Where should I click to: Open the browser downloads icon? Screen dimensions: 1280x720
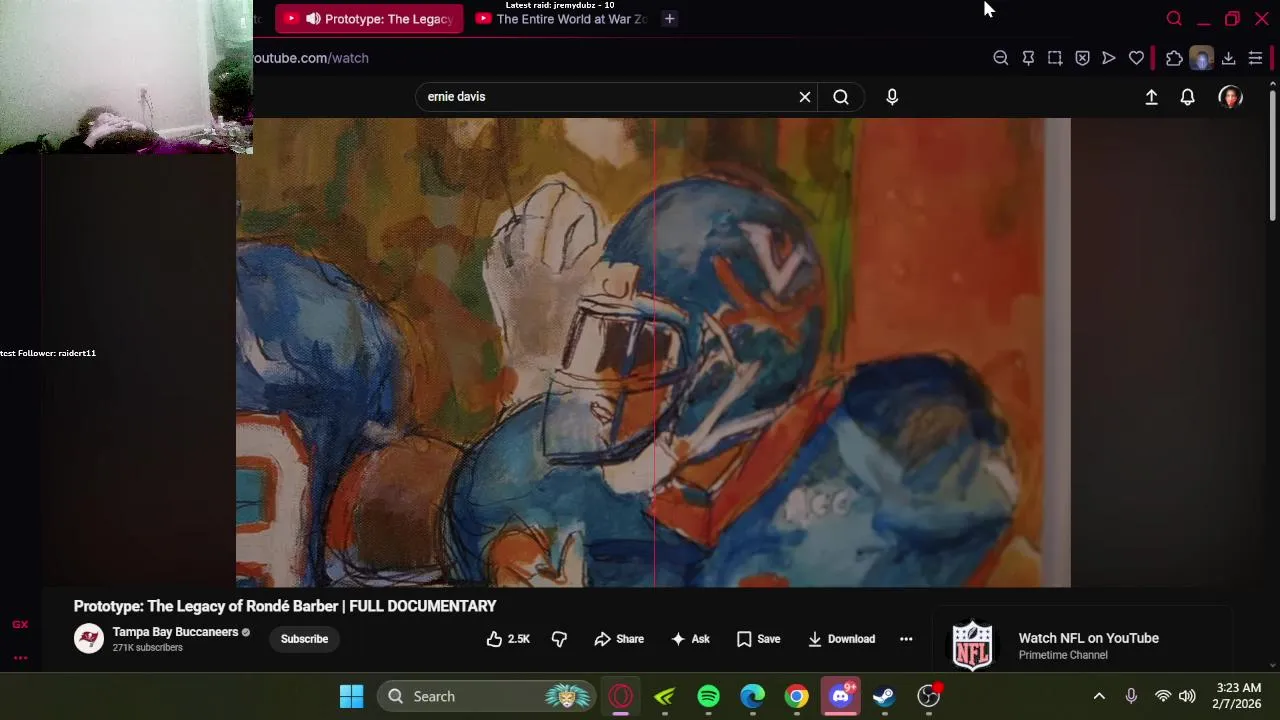click(1228, 58)
